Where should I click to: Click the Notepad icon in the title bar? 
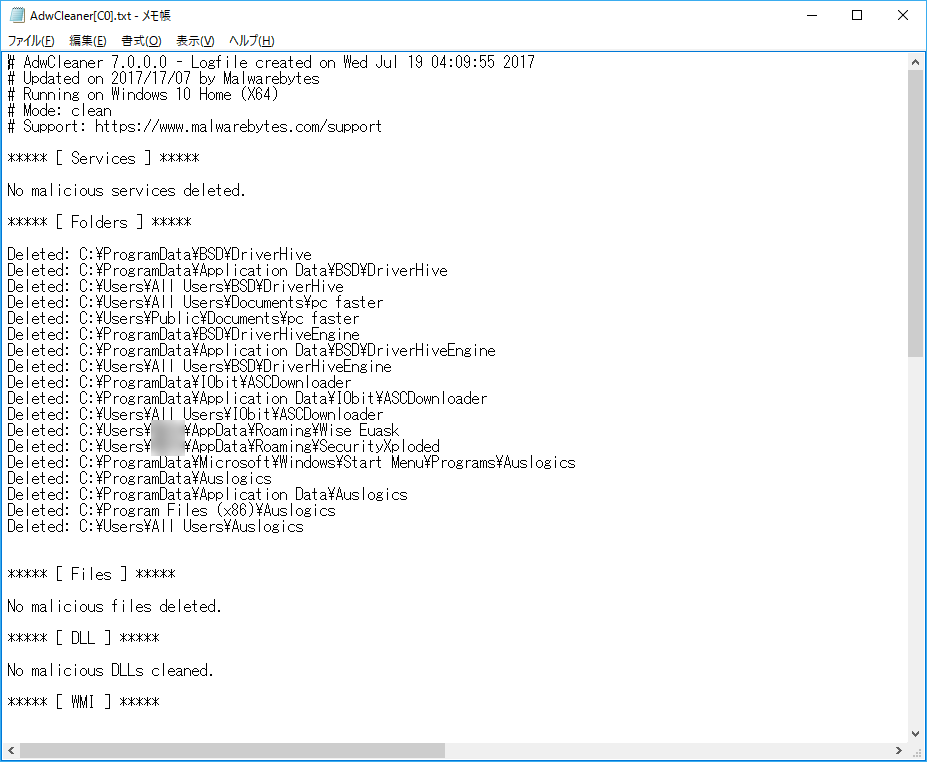point(17,15)
